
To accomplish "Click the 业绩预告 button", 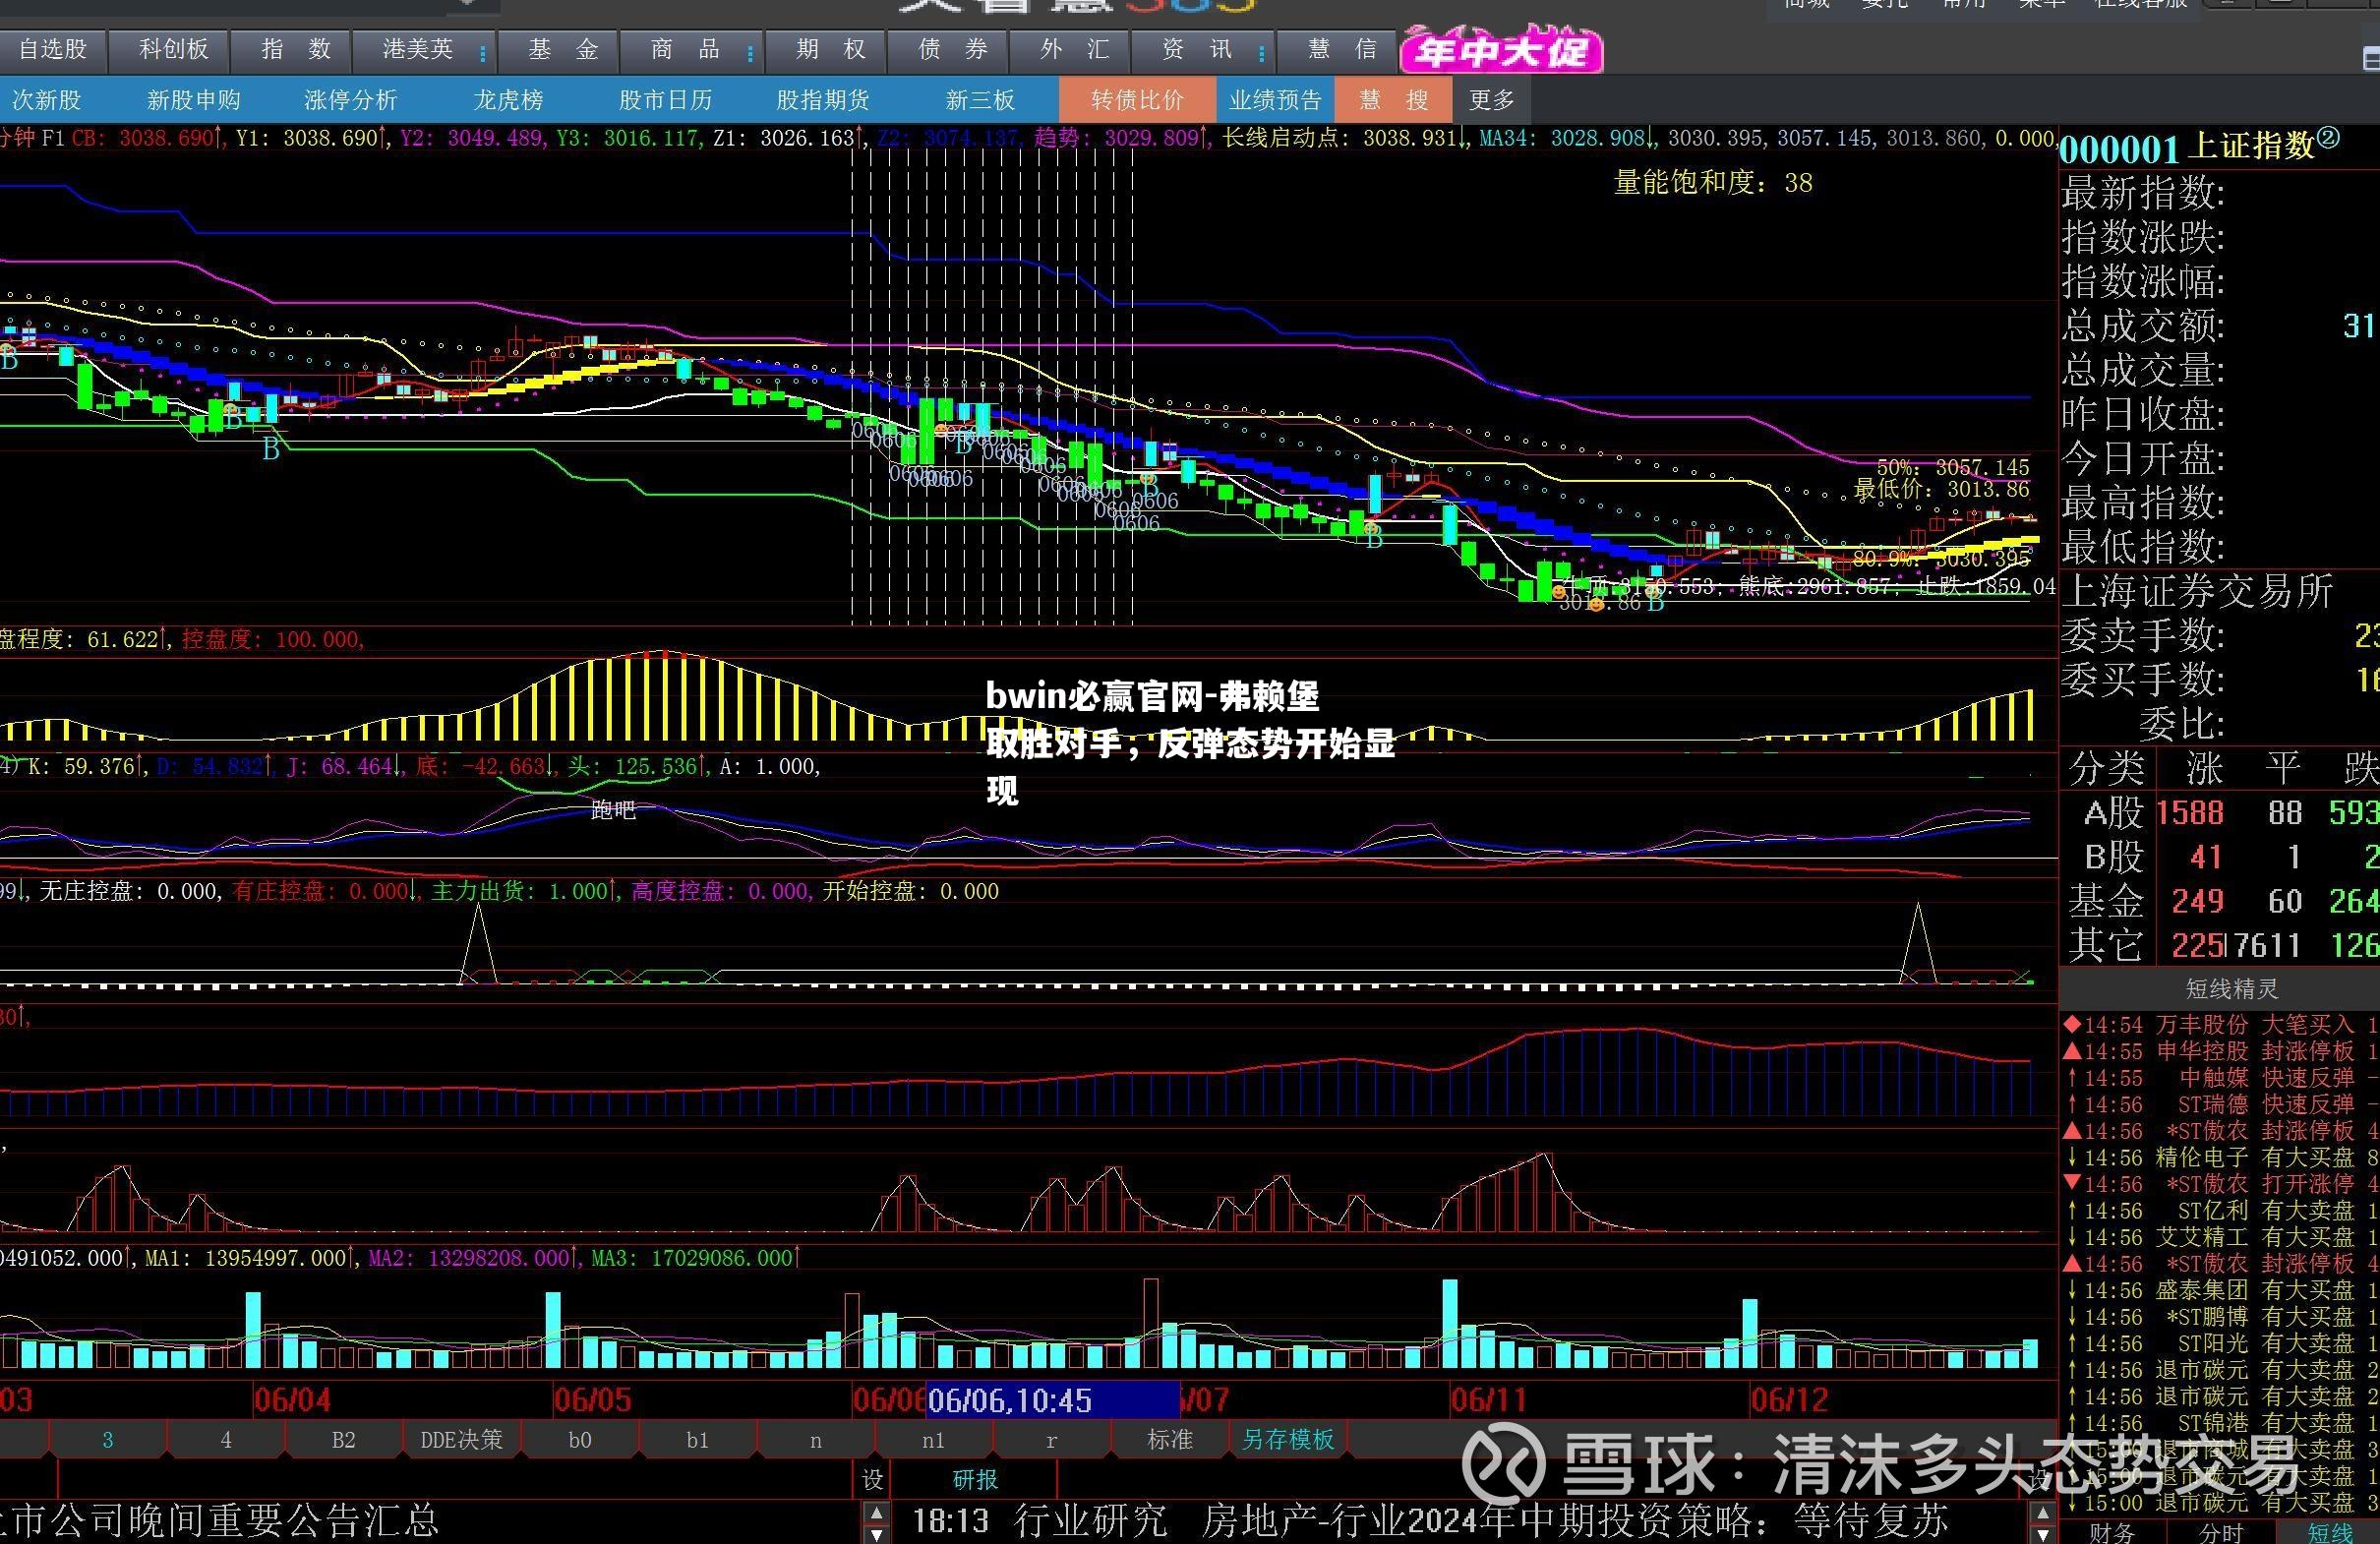I will pos(1275,100).
